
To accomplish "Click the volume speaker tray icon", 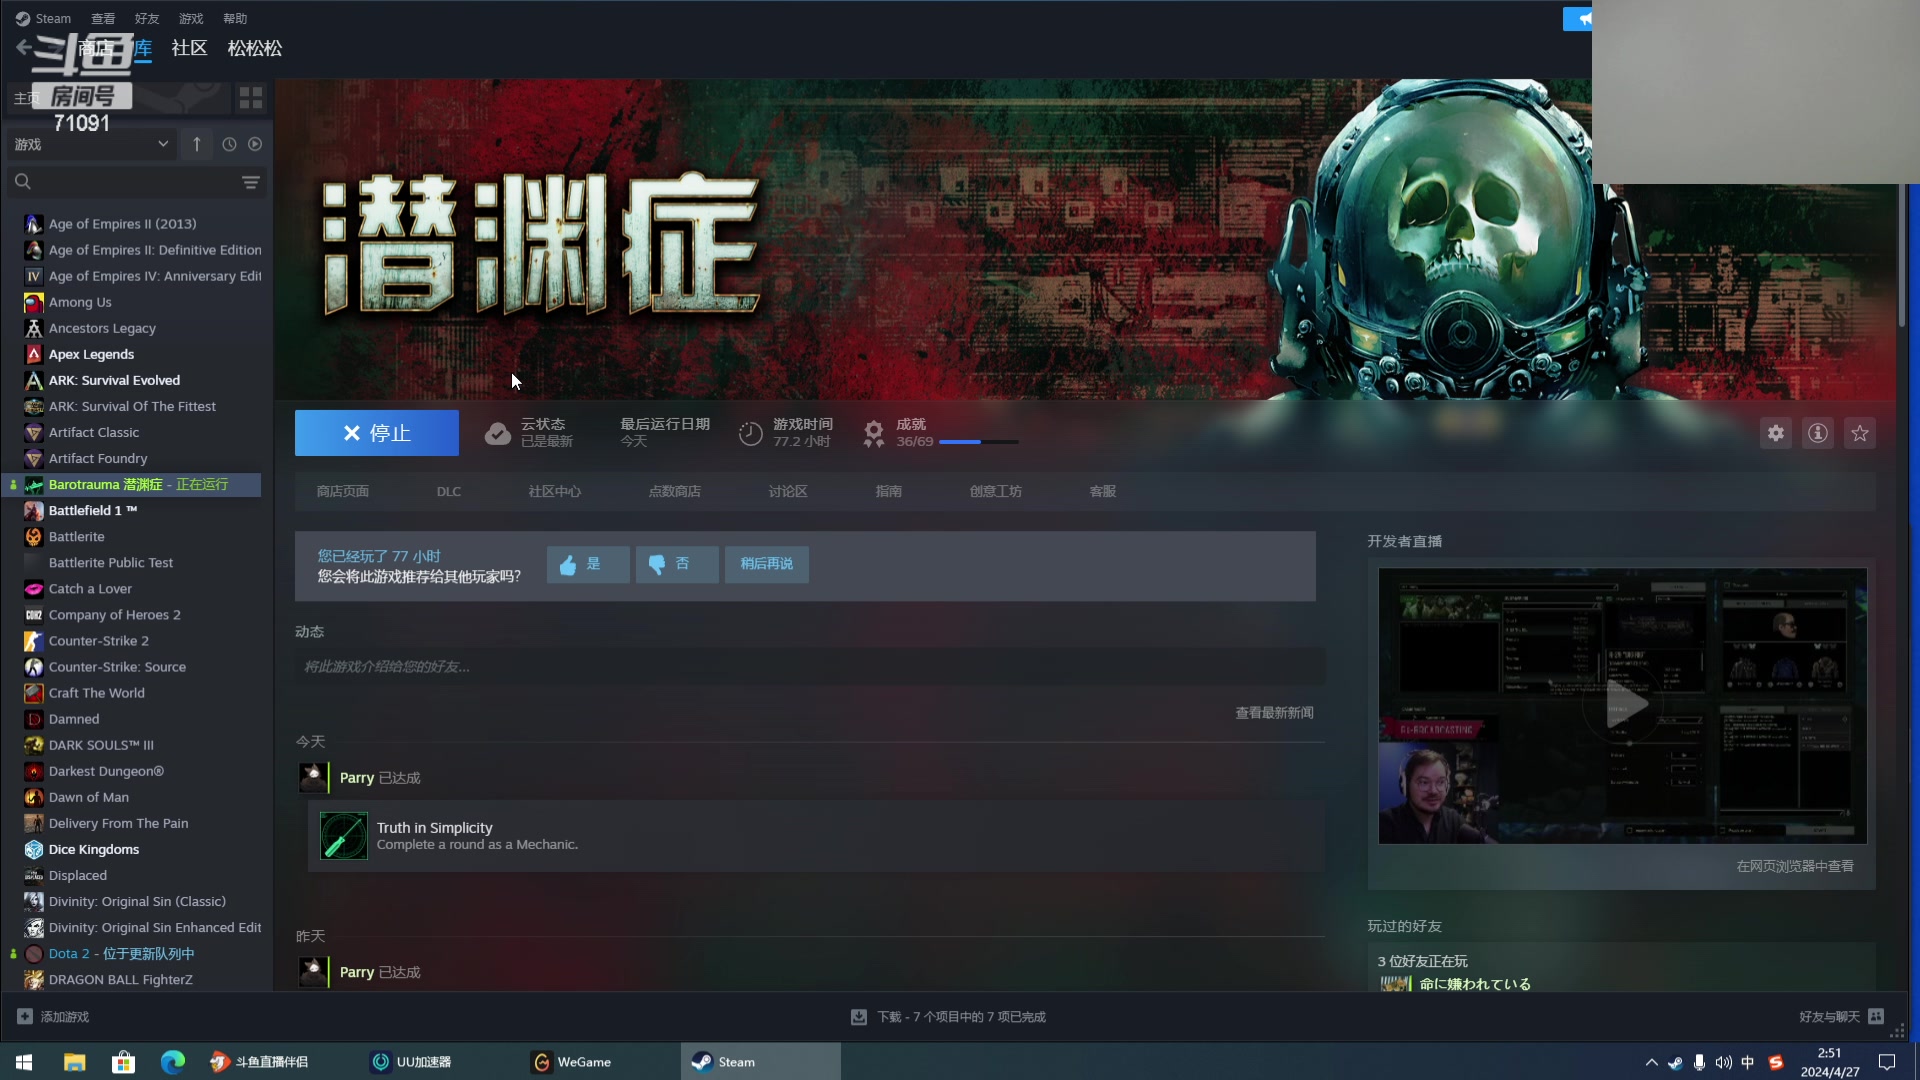I will tap(1723, 1062).
